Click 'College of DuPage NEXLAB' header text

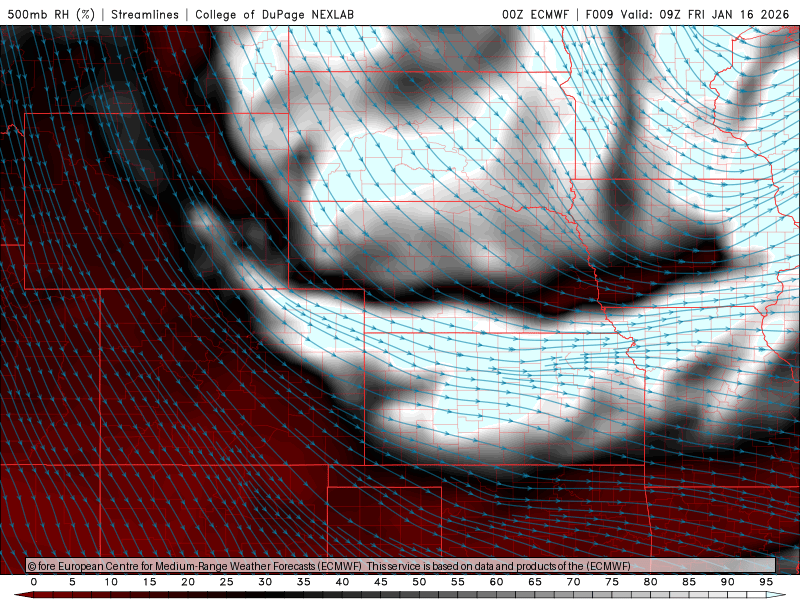tap(274, 14)
